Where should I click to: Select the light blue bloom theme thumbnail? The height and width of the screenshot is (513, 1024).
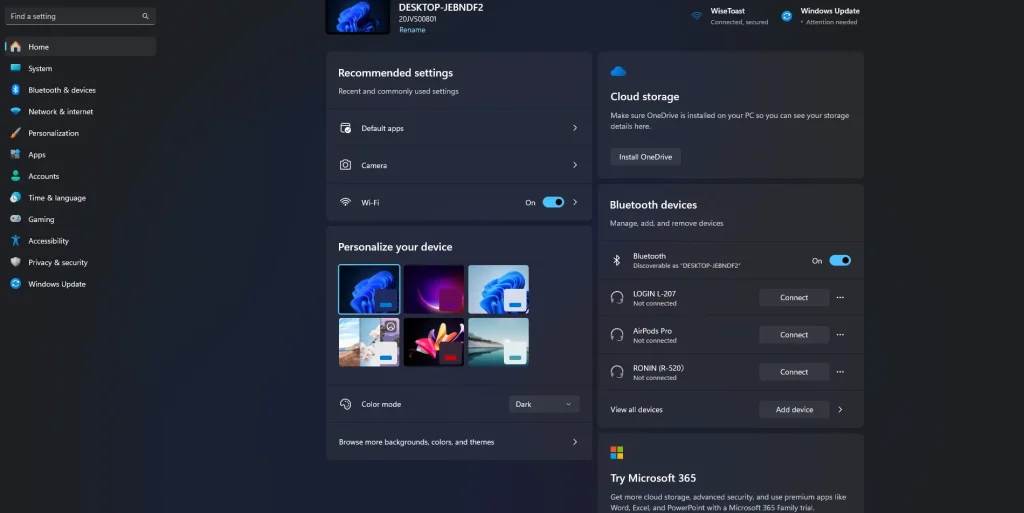pyautogui.click(x=498, y=289)
